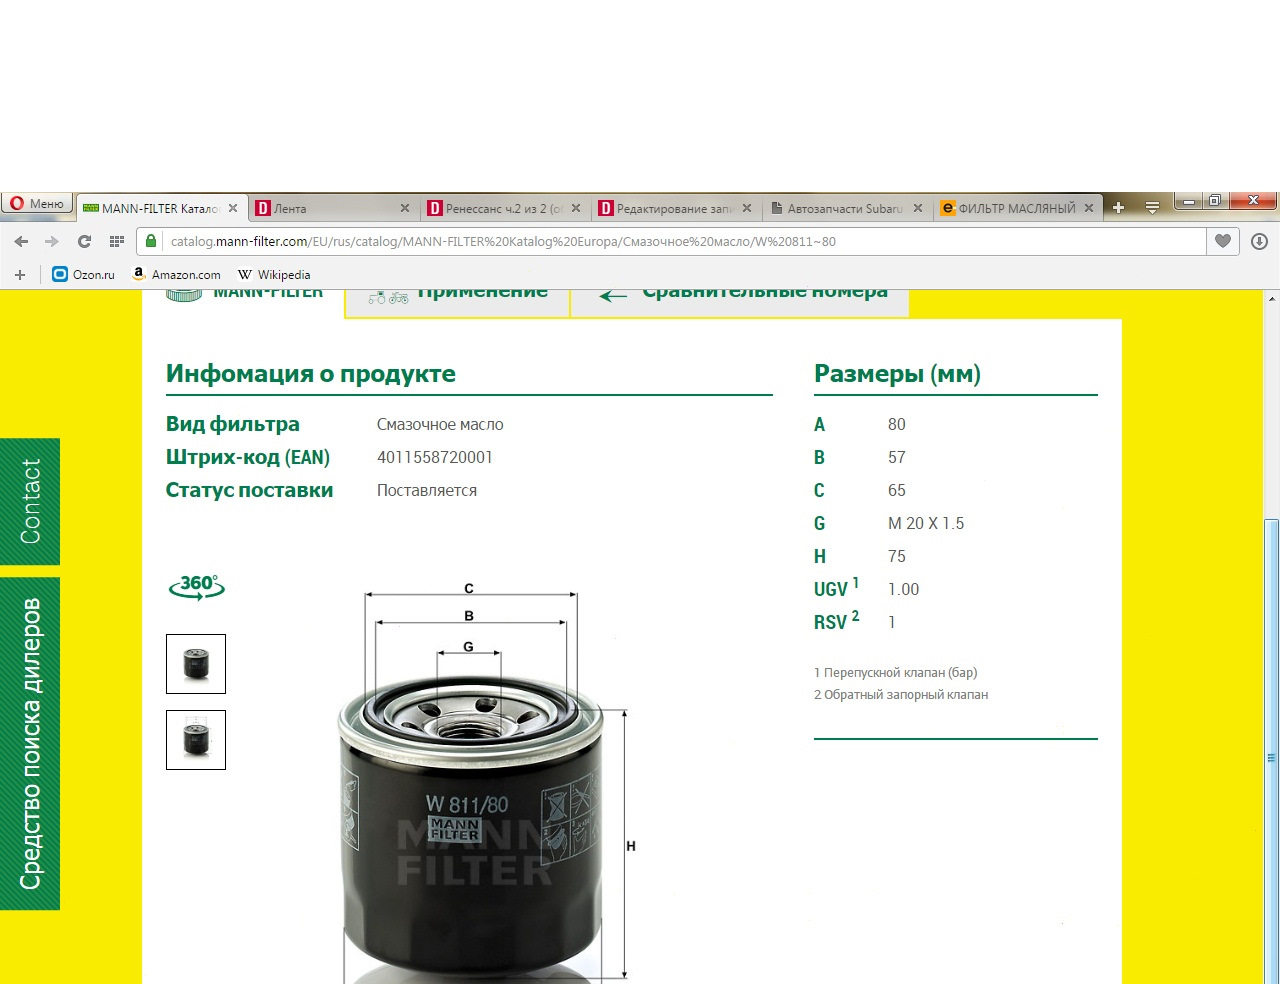Screen dimensions: 1280x984
Task: Select the second oil filter thumbnail
Action: 196,740
